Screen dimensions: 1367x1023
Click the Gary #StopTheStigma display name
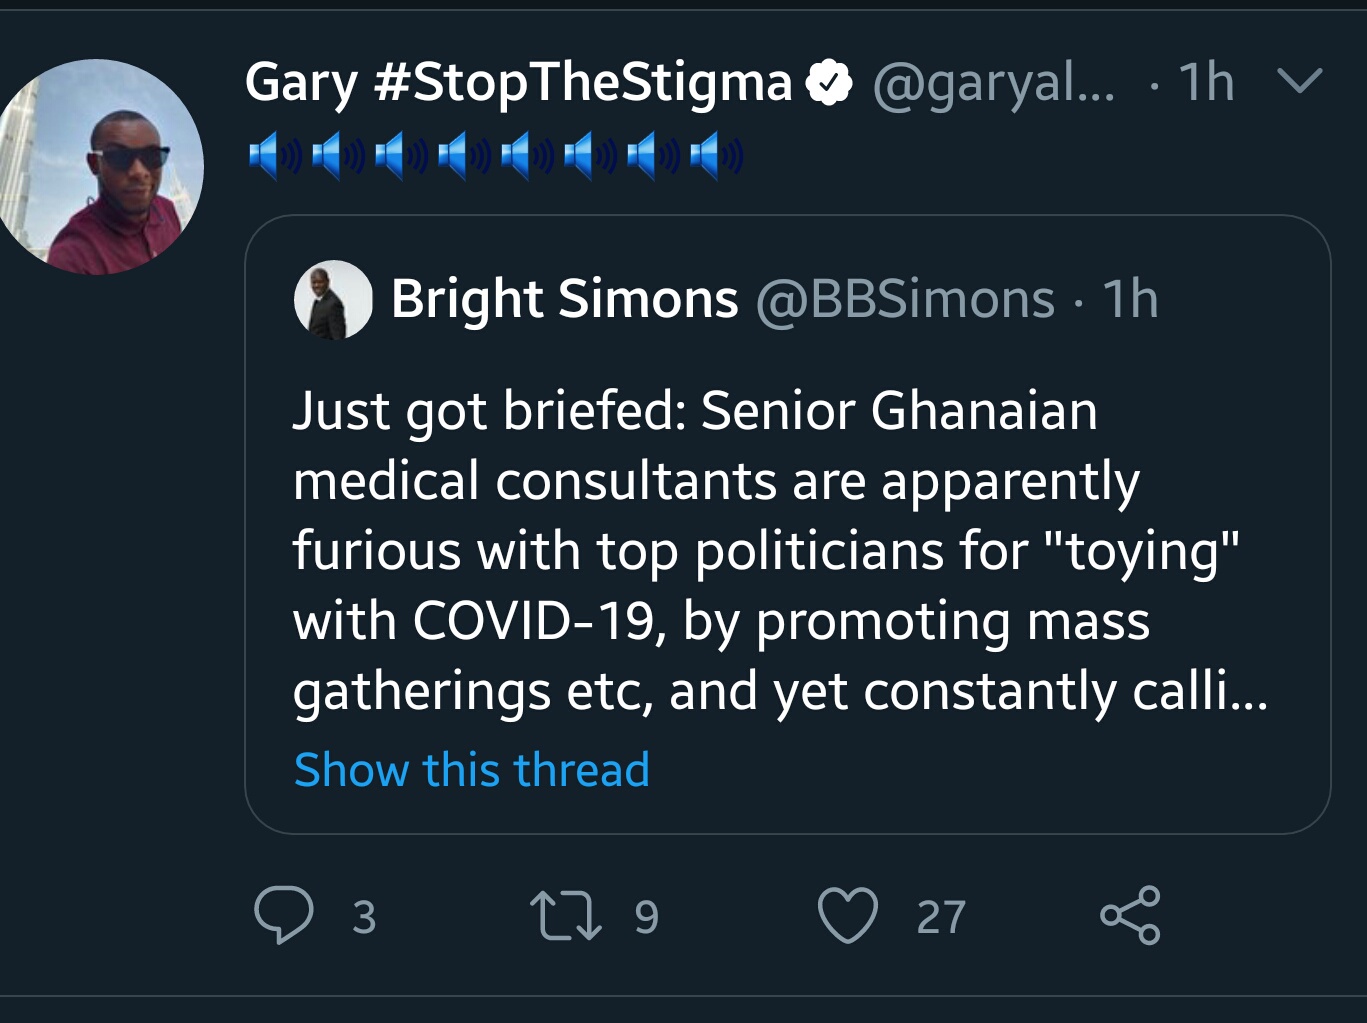(518, 82)
